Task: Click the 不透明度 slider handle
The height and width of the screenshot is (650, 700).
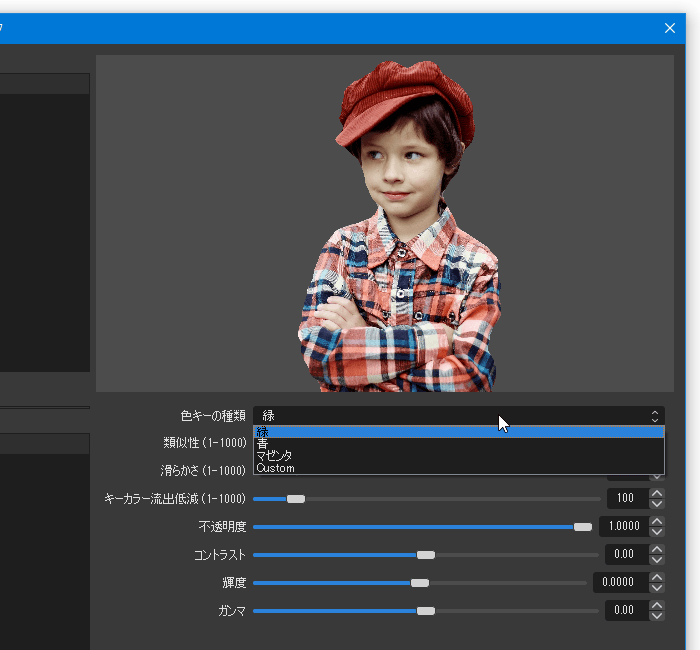Action: [583, 527]
